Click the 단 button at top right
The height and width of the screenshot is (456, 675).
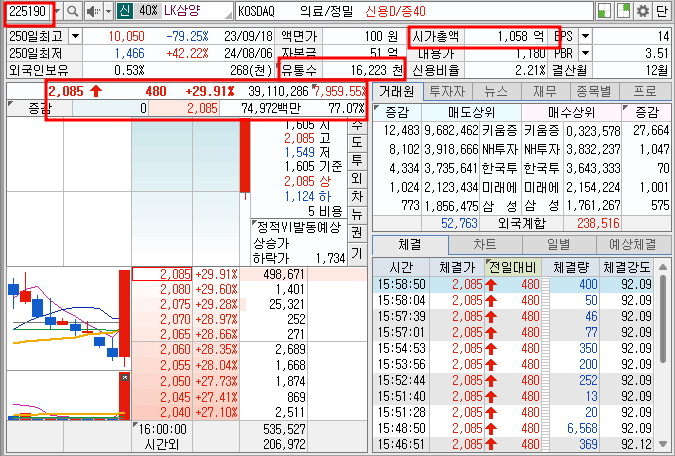coord(662,11)
